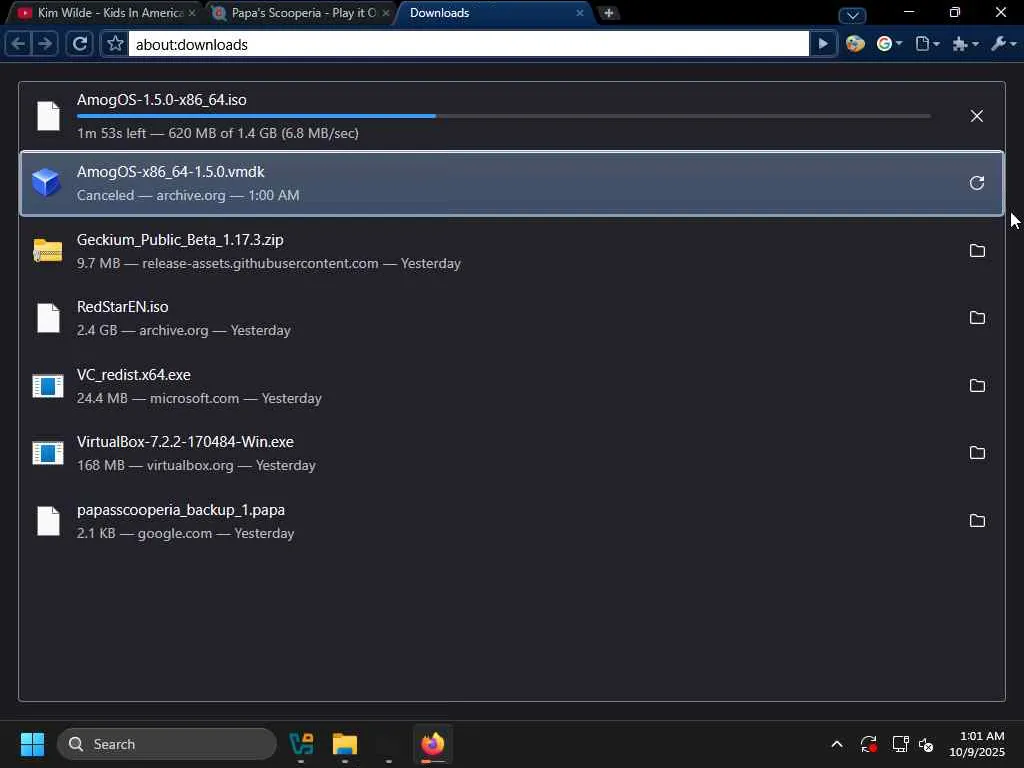Click the Geckium zip folder icon
The width and height of the screenshot is (1024, 768).
click(x=48, y=251)
